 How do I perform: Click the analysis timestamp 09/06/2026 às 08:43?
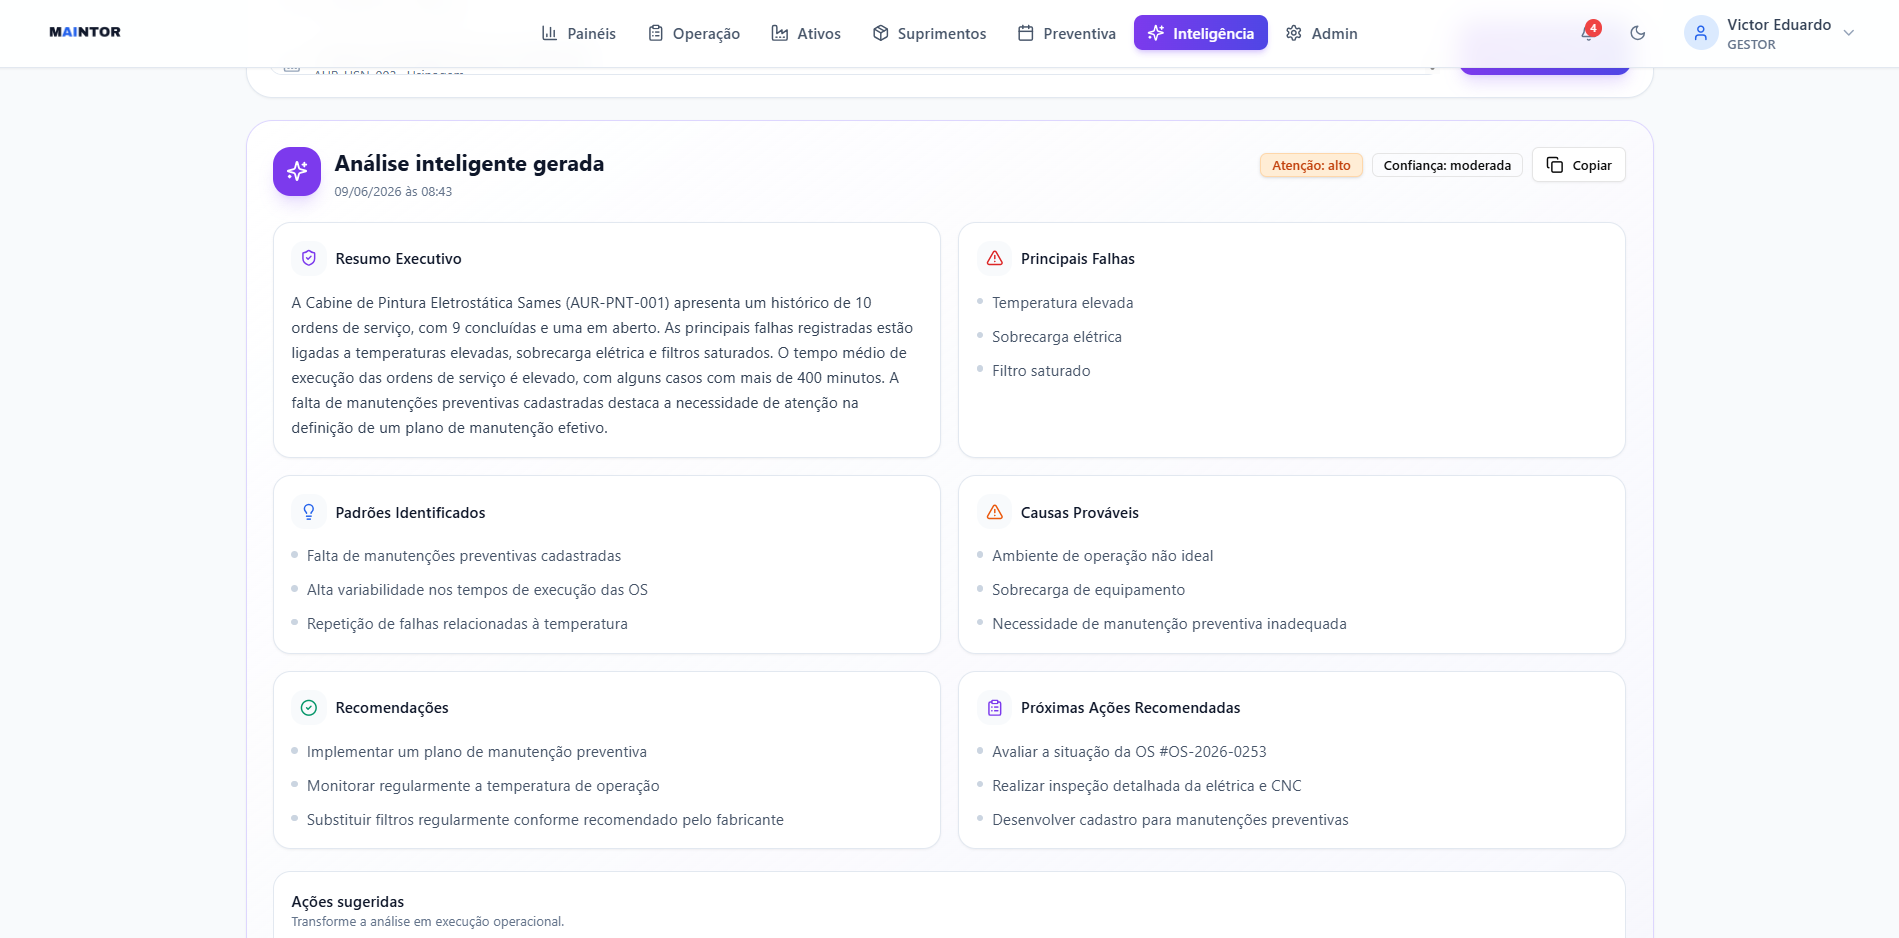click(393, 192)
